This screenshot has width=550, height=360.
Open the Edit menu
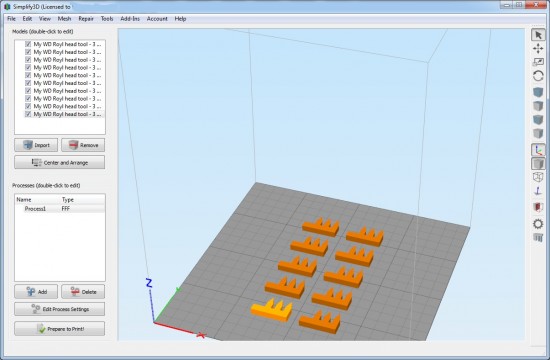click(x=27, y=19)
